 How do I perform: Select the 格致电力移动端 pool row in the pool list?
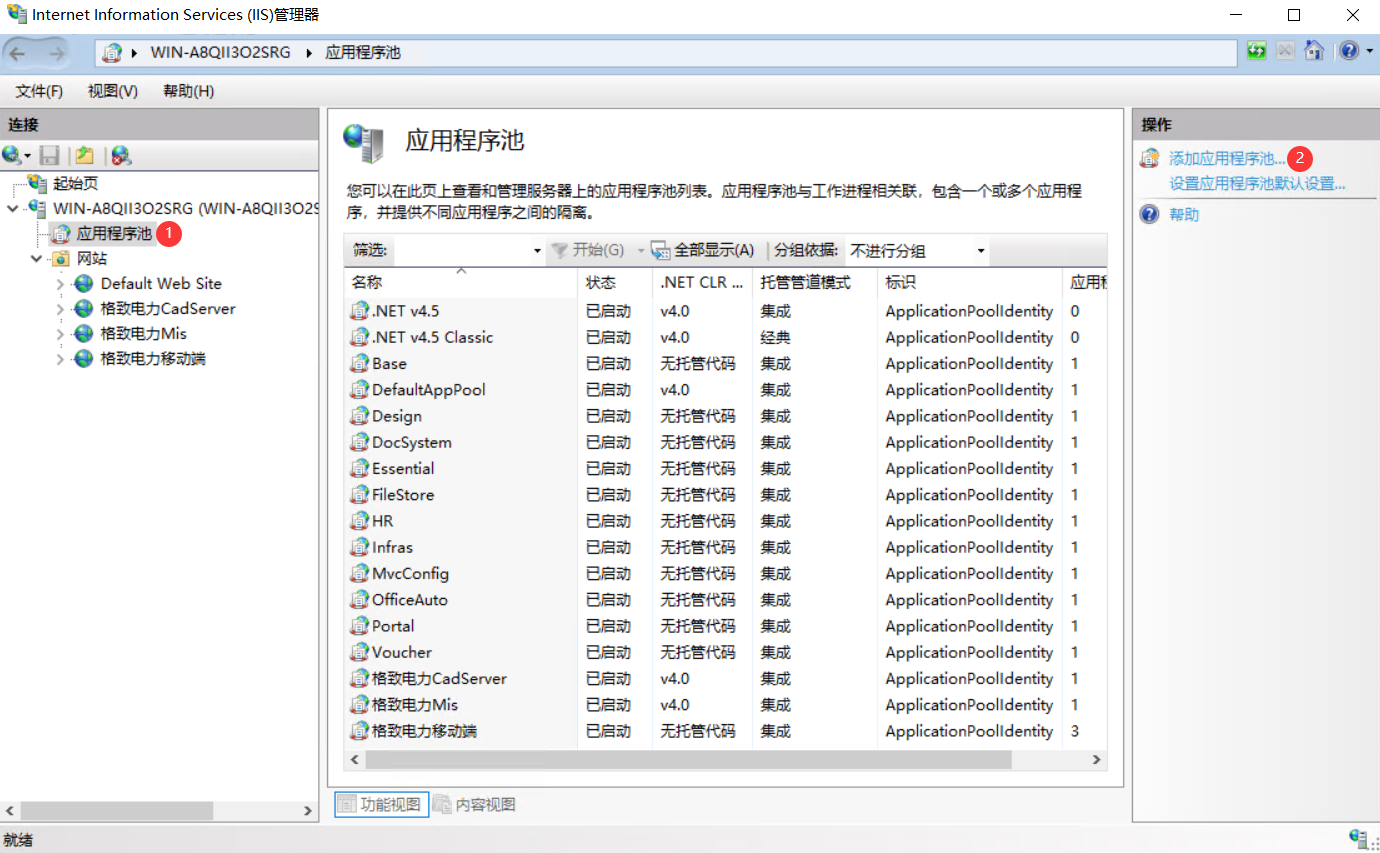tap(726, 731)
